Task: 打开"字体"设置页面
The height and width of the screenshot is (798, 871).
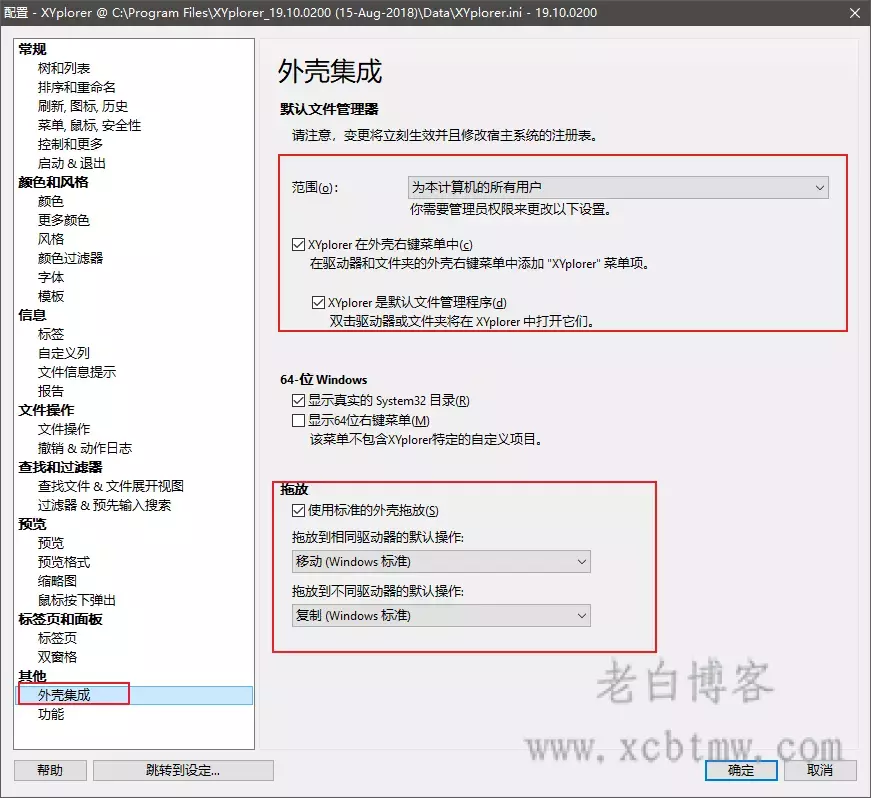Action: [50, 276]
